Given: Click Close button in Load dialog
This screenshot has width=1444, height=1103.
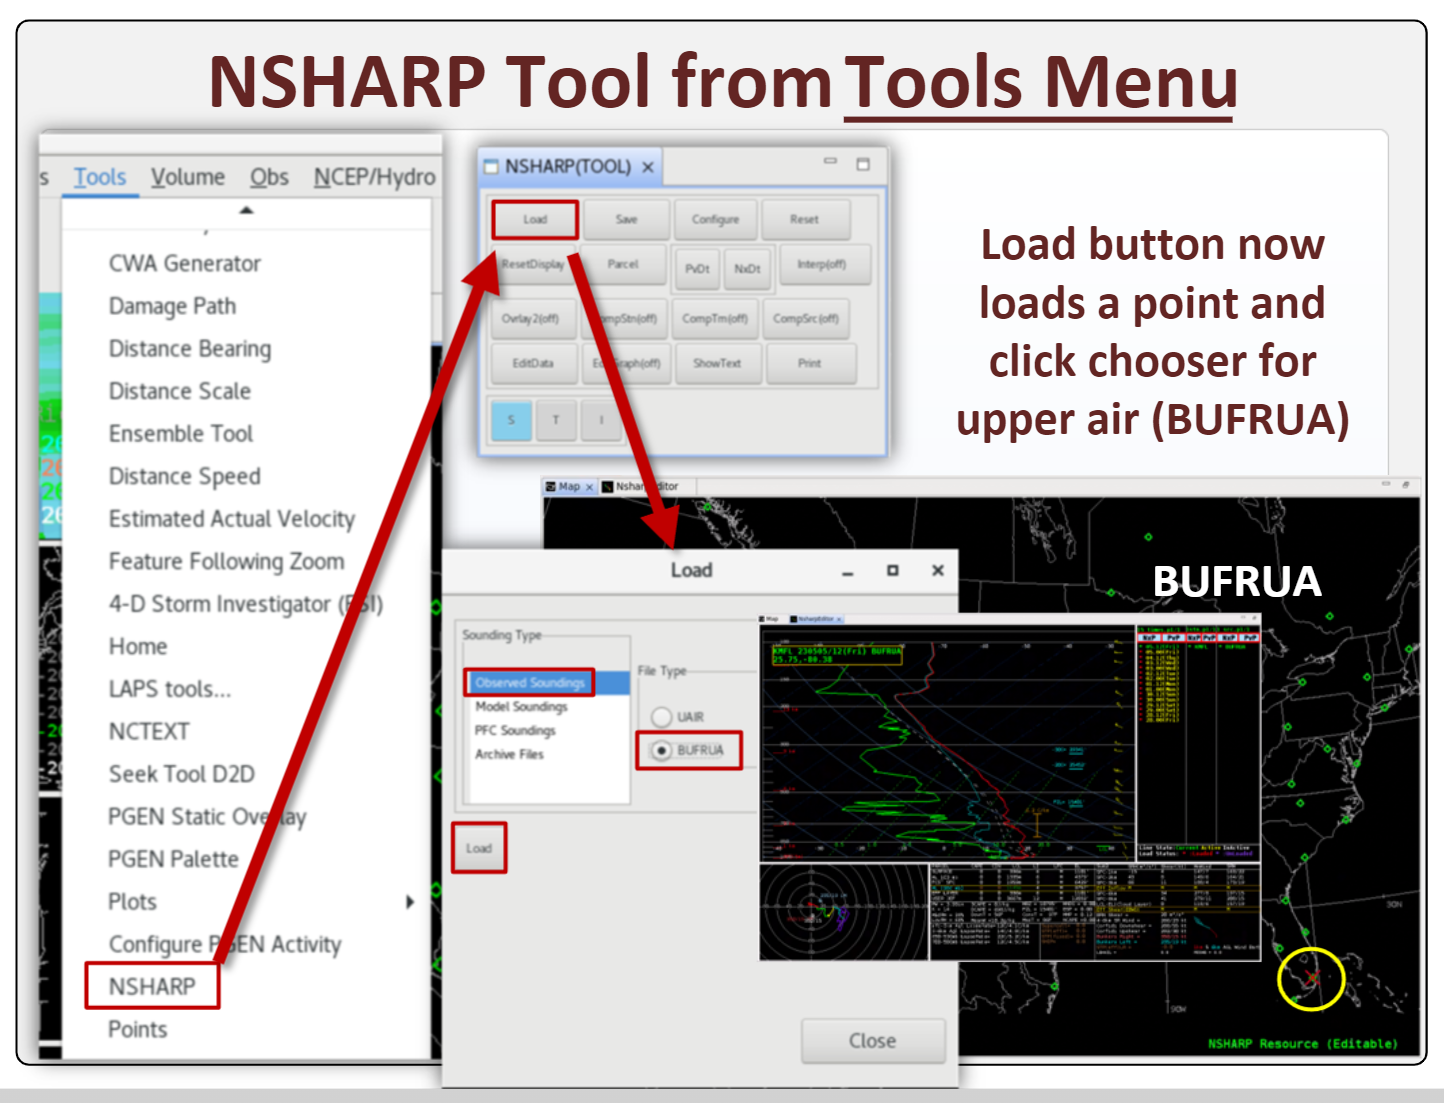Looking at the screenshot, I should [873, 1041].
